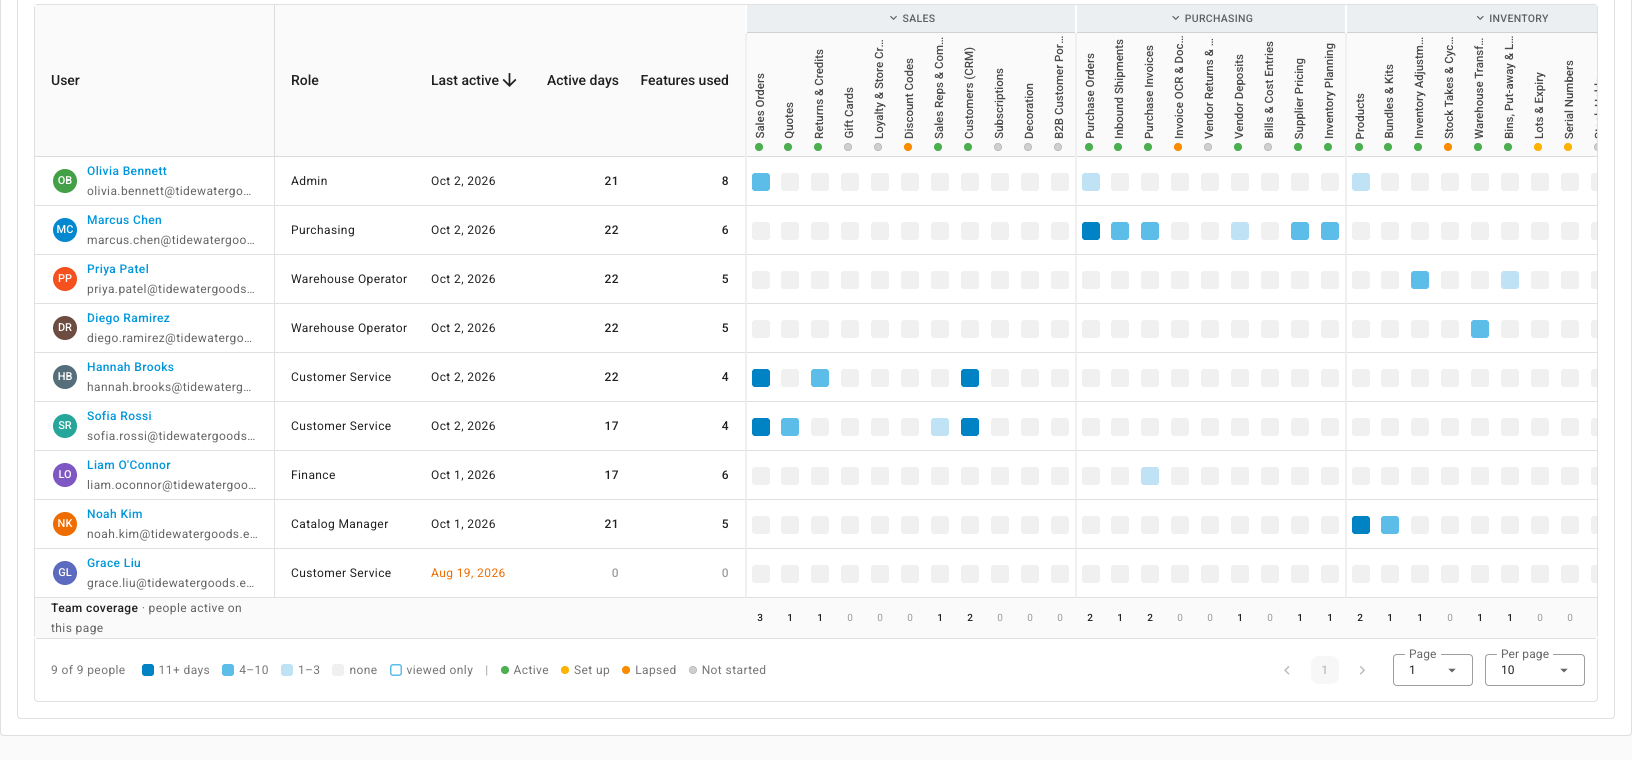Click Grace Liu's GL avatar

65,573
